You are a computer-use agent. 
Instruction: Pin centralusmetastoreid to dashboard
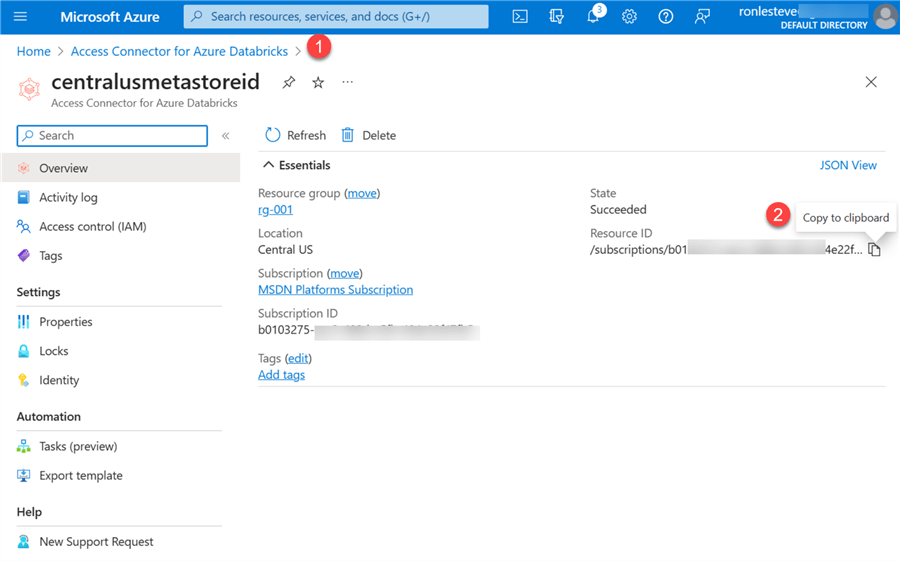(289, 82)
